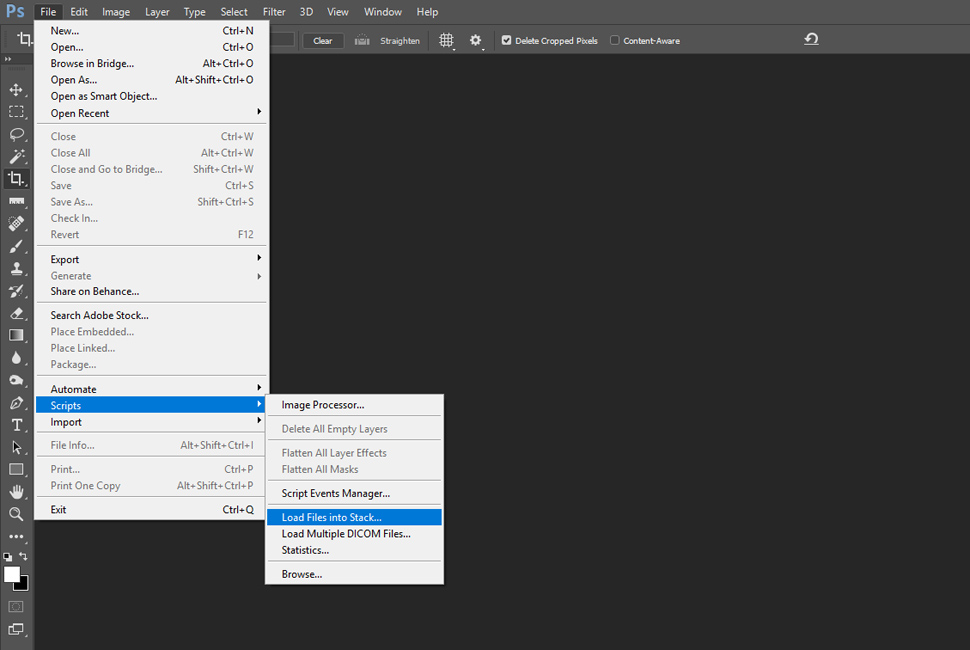Choose Browse in Scripts submenu
970x650 pixels.
pos(354,574)
